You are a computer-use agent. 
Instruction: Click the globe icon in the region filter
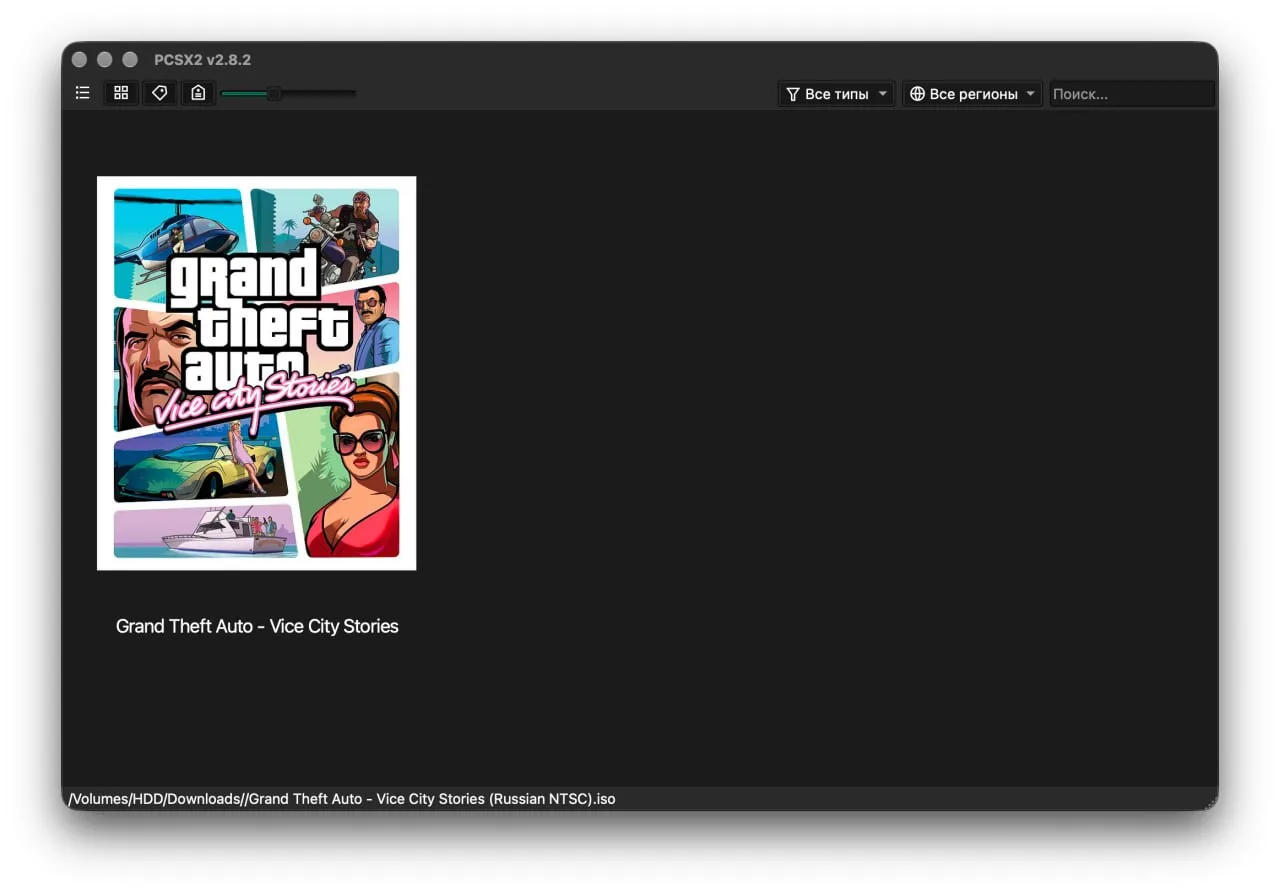pyautogui.click(x=917, y=94)
